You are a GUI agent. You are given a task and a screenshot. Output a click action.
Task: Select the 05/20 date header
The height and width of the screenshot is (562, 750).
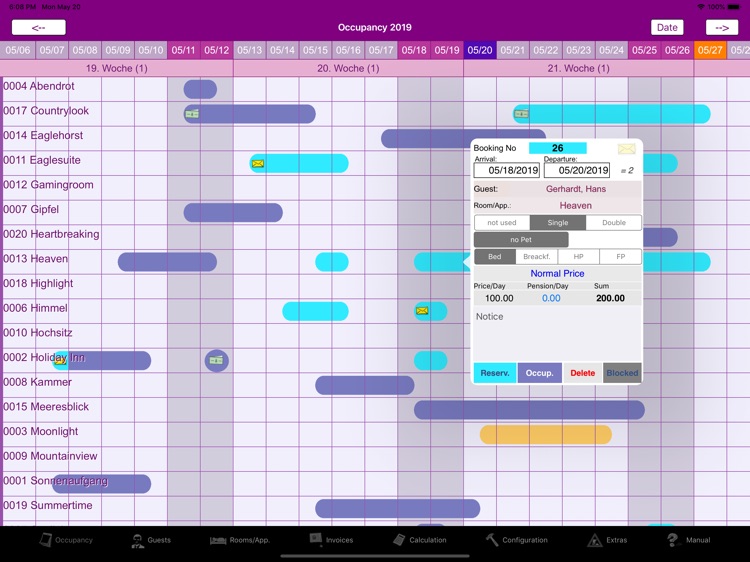(480, 50)
